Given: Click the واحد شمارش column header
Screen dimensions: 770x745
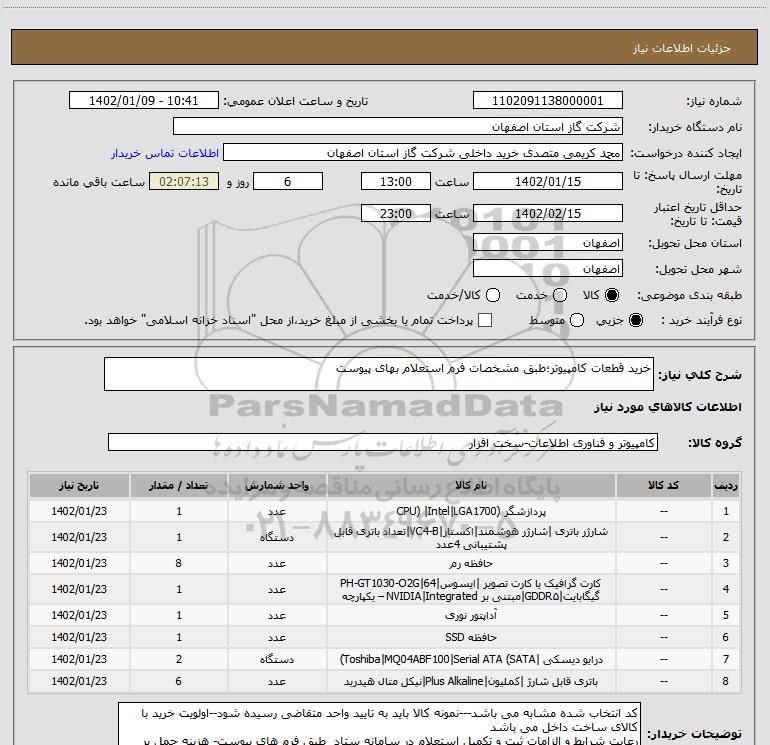Looking at the screenshot, I should 277,485.
